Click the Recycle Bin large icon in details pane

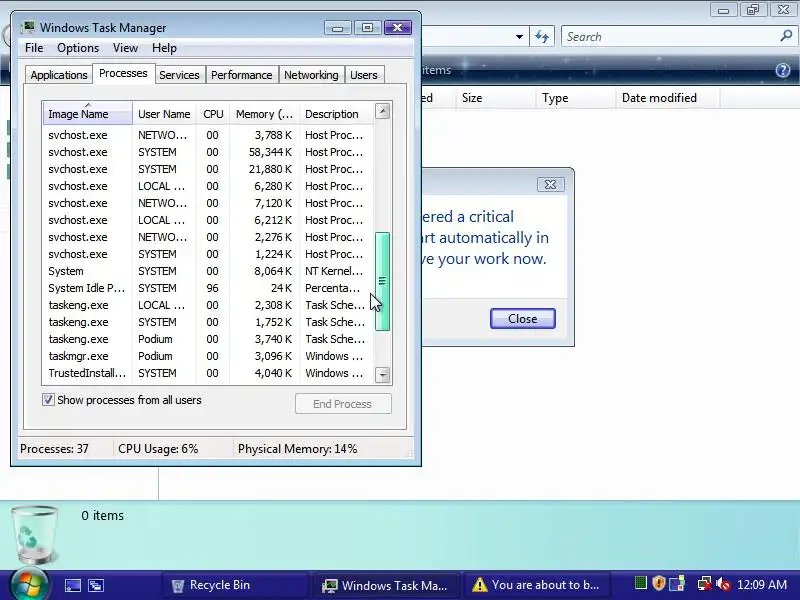35,534
